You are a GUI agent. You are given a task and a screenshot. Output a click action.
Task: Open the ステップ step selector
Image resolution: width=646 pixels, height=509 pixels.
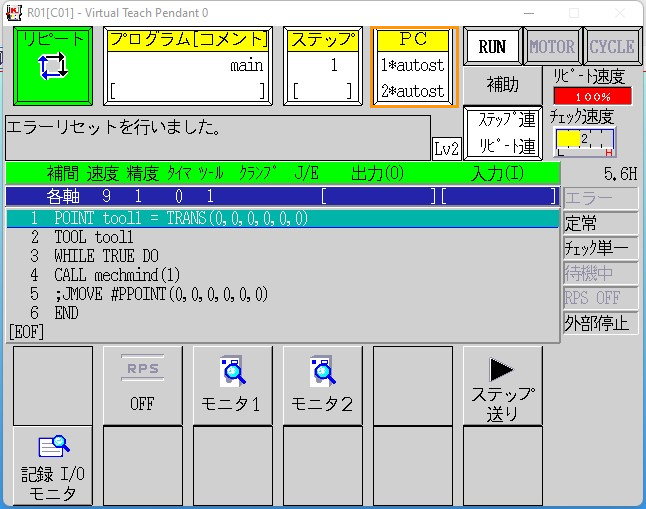(323, 66)
